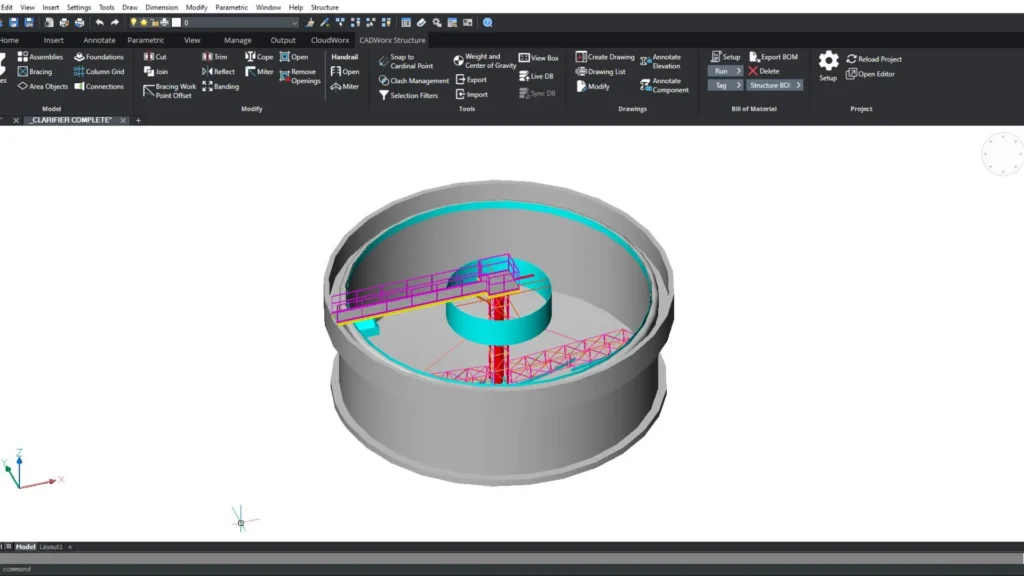Click the Bracing tool in Model panel
This screenshot has width=1024, height=576.
pyautogui.click(x=35, y=72)
